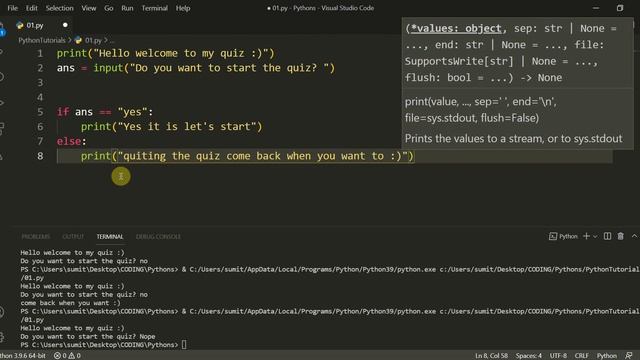Open the errors and warnings status indicator

[67, 356]
